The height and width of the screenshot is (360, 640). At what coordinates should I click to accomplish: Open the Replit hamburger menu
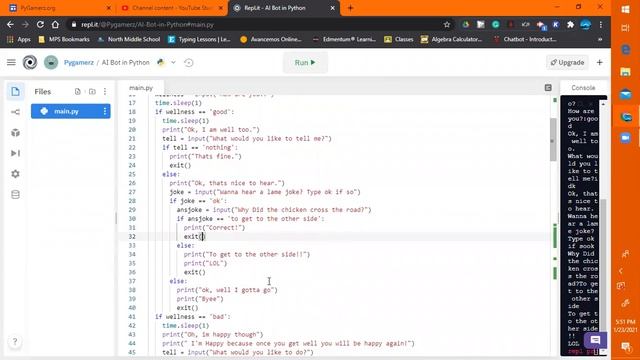tap(11, 62)
